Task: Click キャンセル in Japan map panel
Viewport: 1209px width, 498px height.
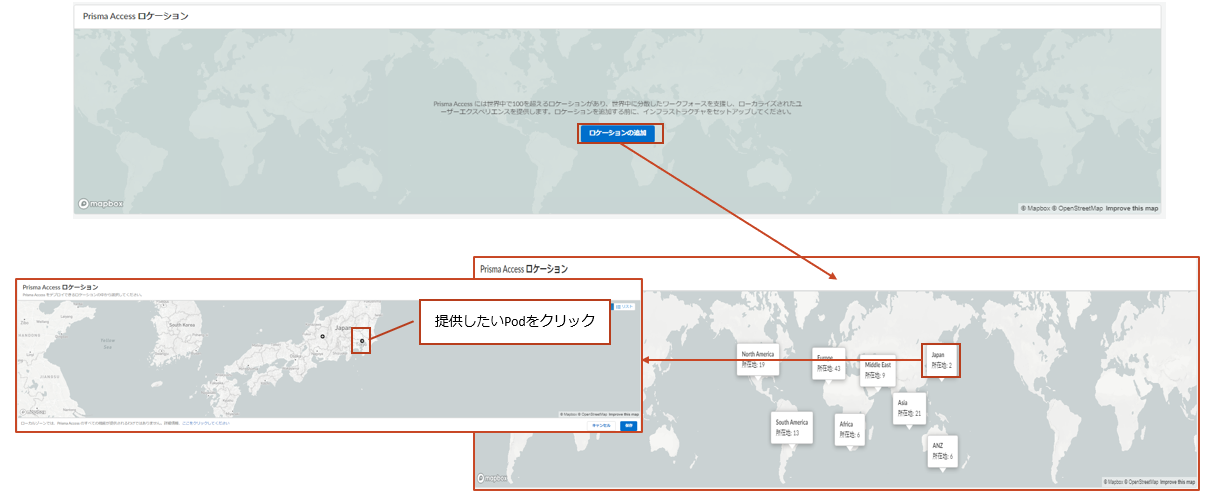Action: [x=602, y=426]
